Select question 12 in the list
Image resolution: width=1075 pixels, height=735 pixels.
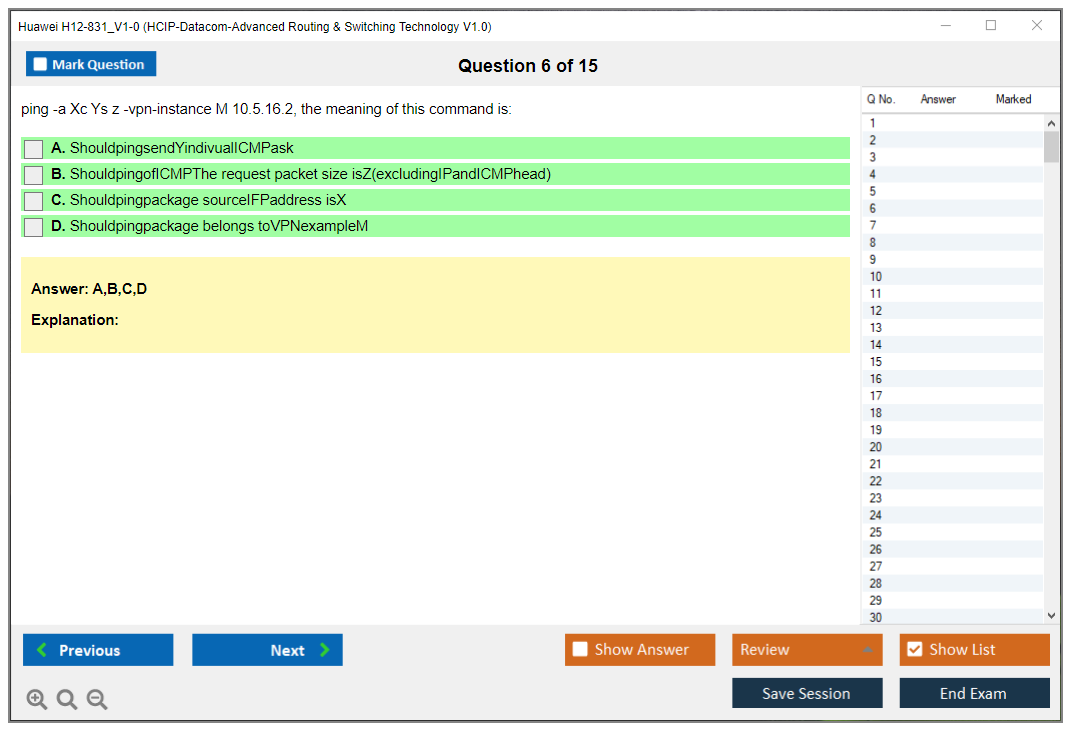(876, 311)
